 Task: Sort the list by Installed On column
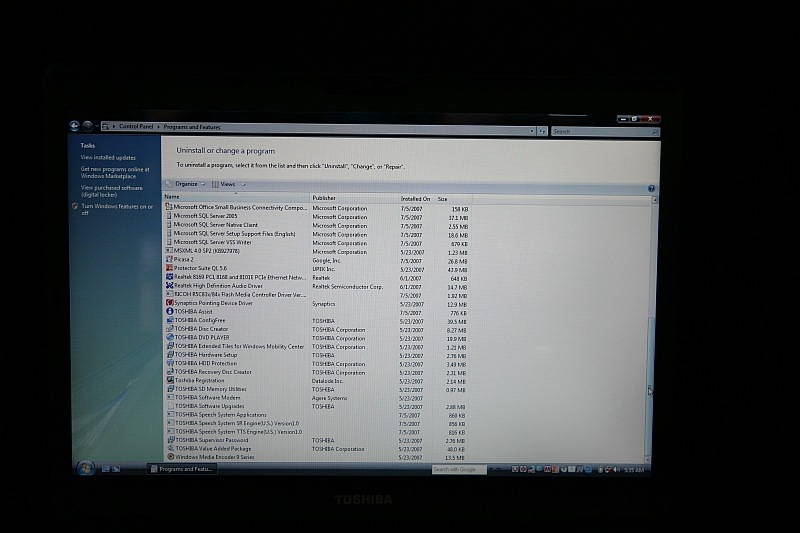pyautogui.click(x=416, y=198)
